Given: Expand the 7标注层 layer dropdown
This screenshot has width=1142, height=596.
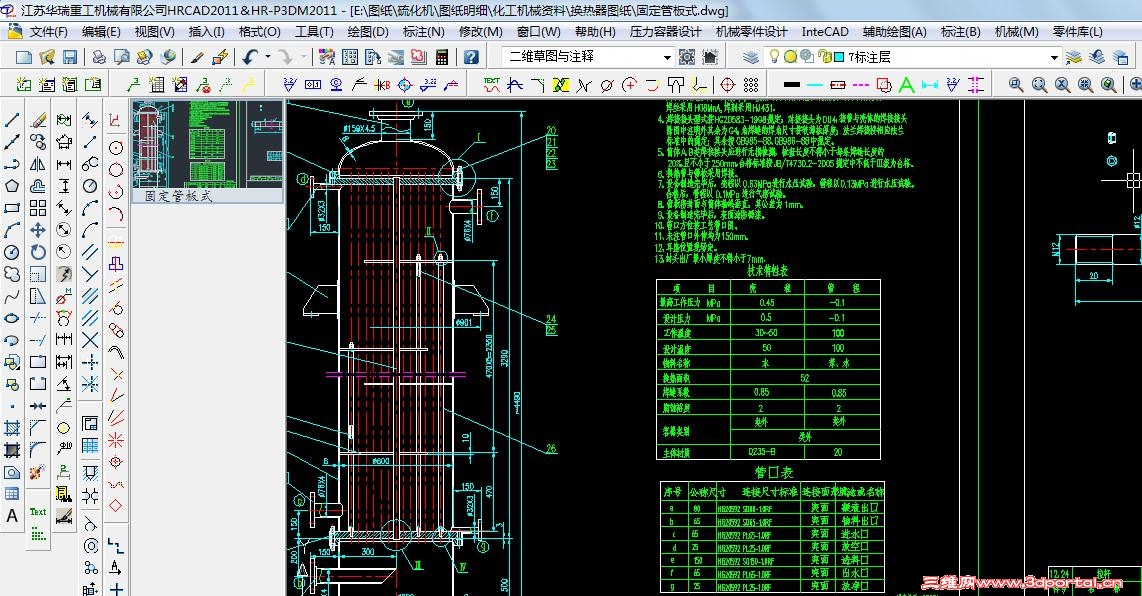Looking at the screenshot, I should (1054, 57).
